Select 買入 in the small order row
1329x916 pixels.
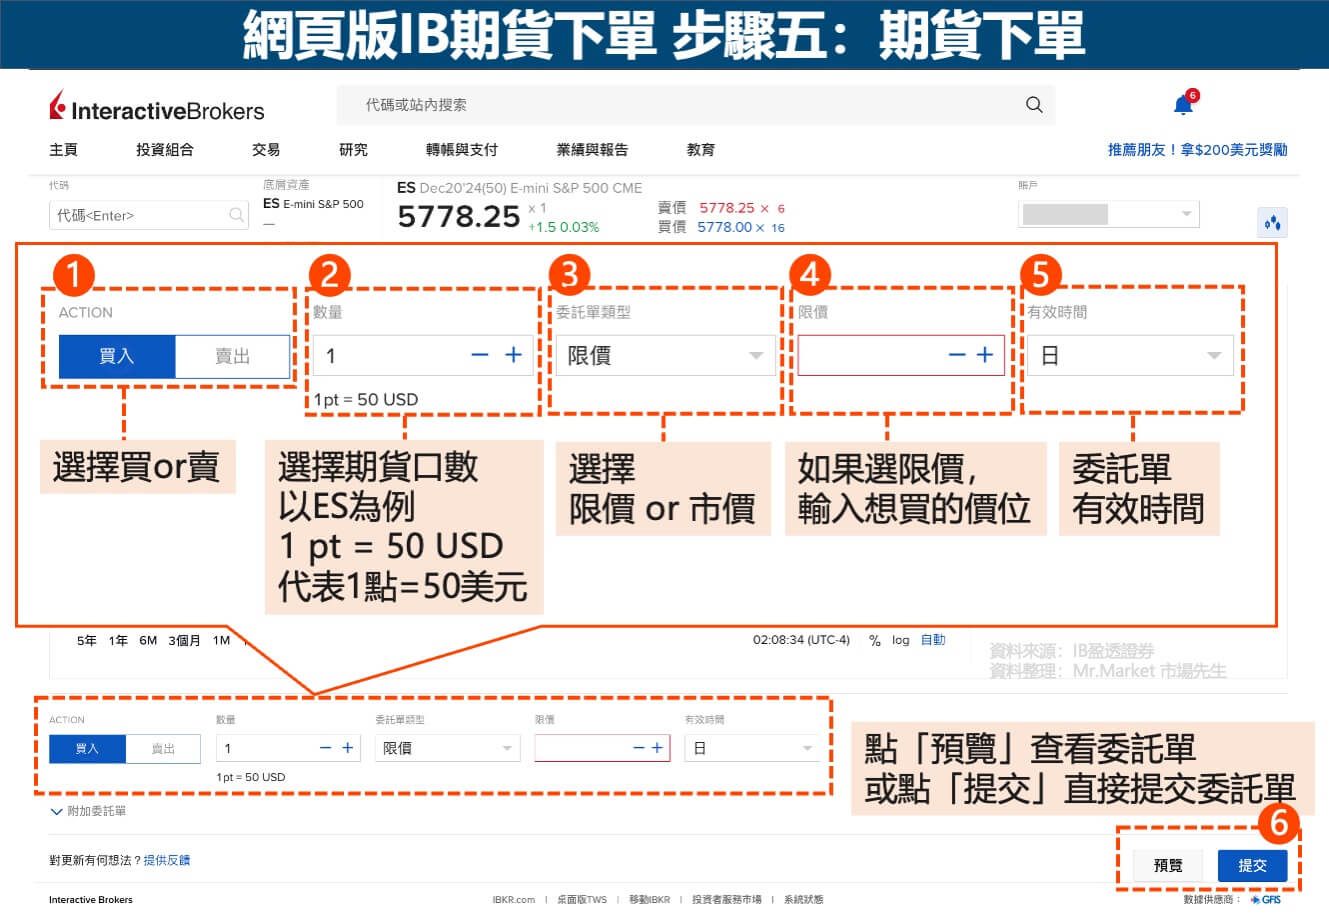(87, 748)
